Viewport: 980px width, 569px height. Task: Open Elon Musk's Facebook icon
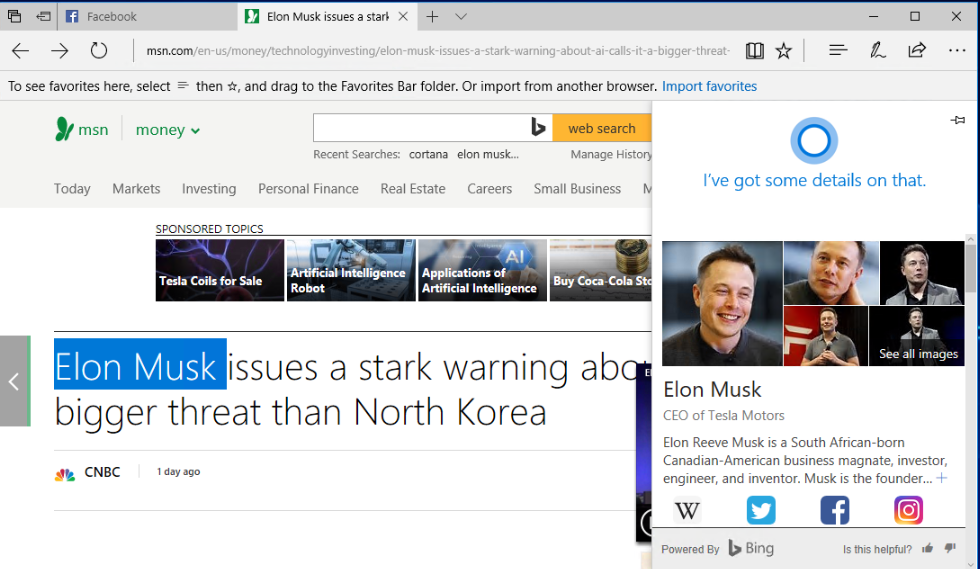click(x=834, y=510)
